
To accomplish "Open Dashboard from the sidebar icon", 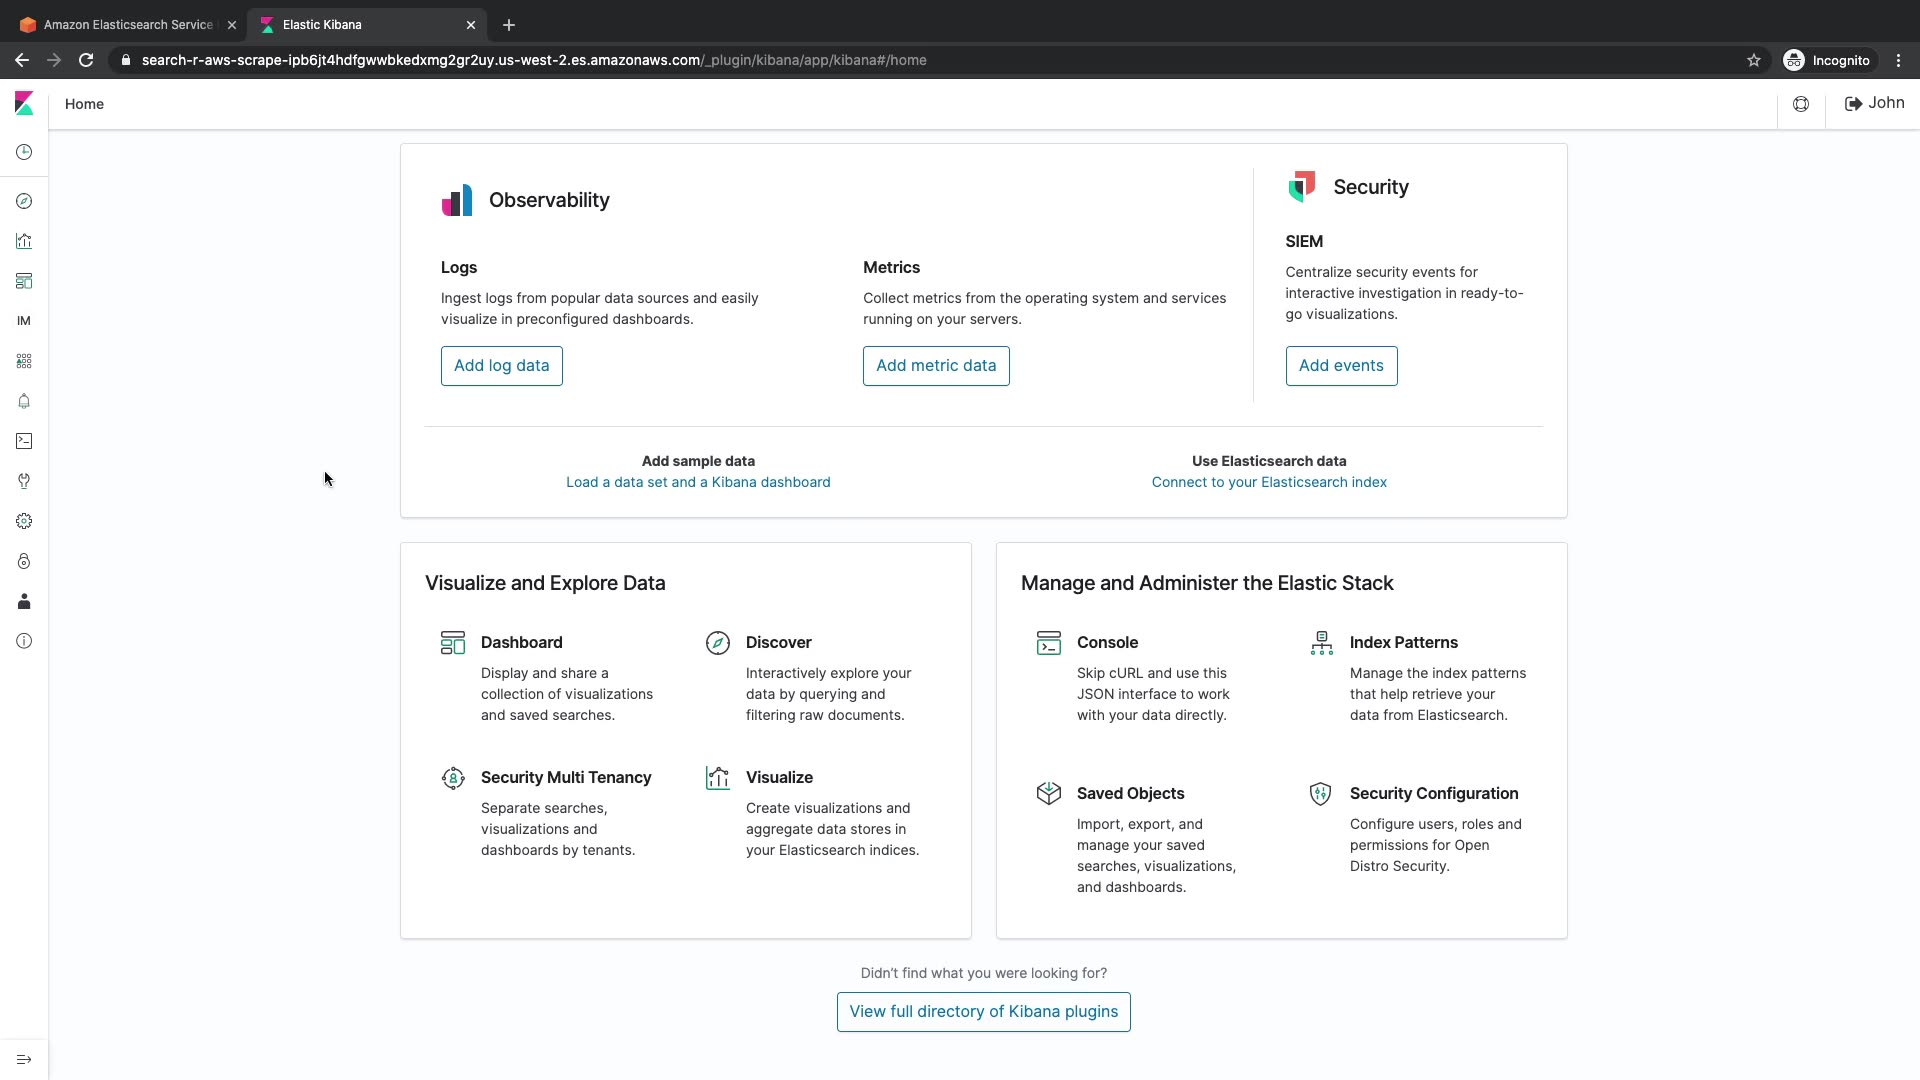I will 24,281.
